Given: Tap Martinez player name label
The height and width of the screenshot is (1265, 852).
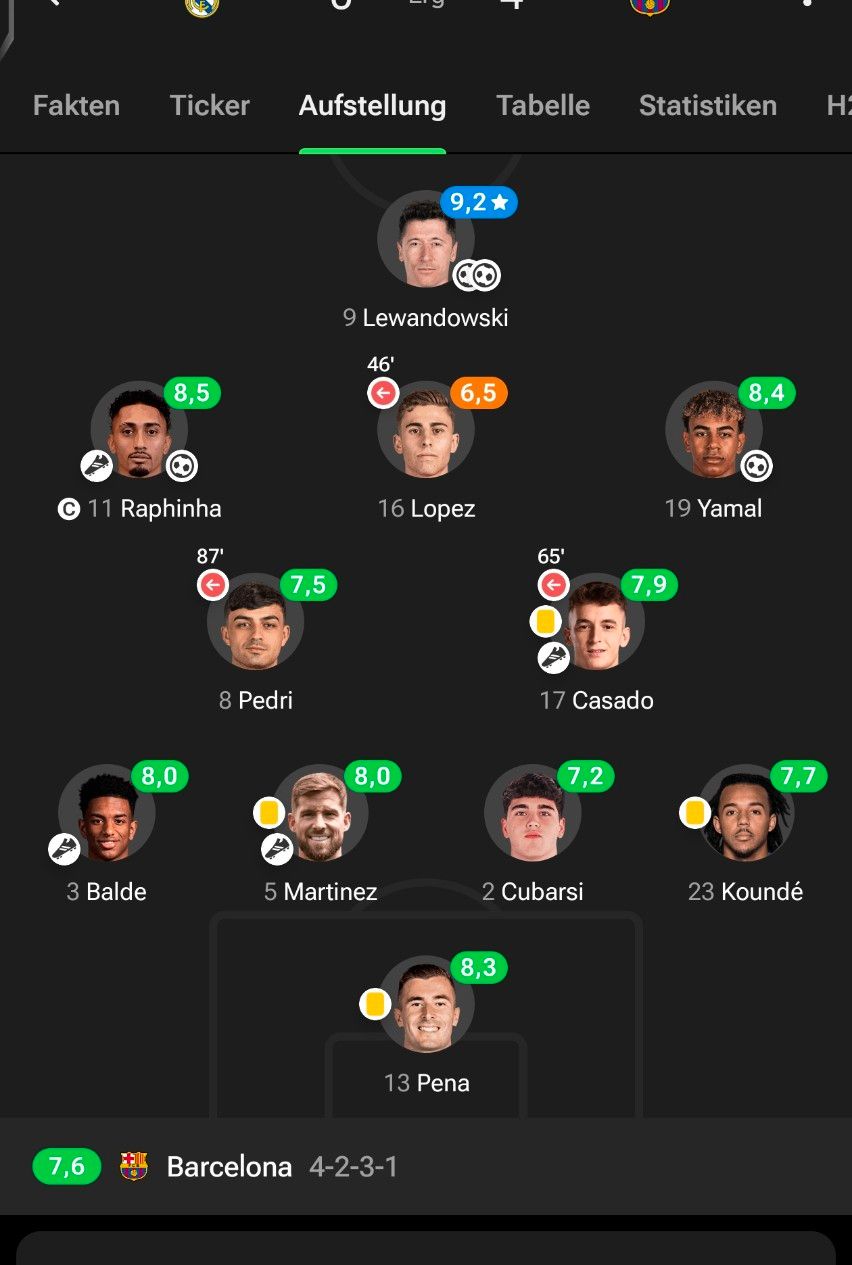Looking at the screenshot, I should click(x=330, y=892).
